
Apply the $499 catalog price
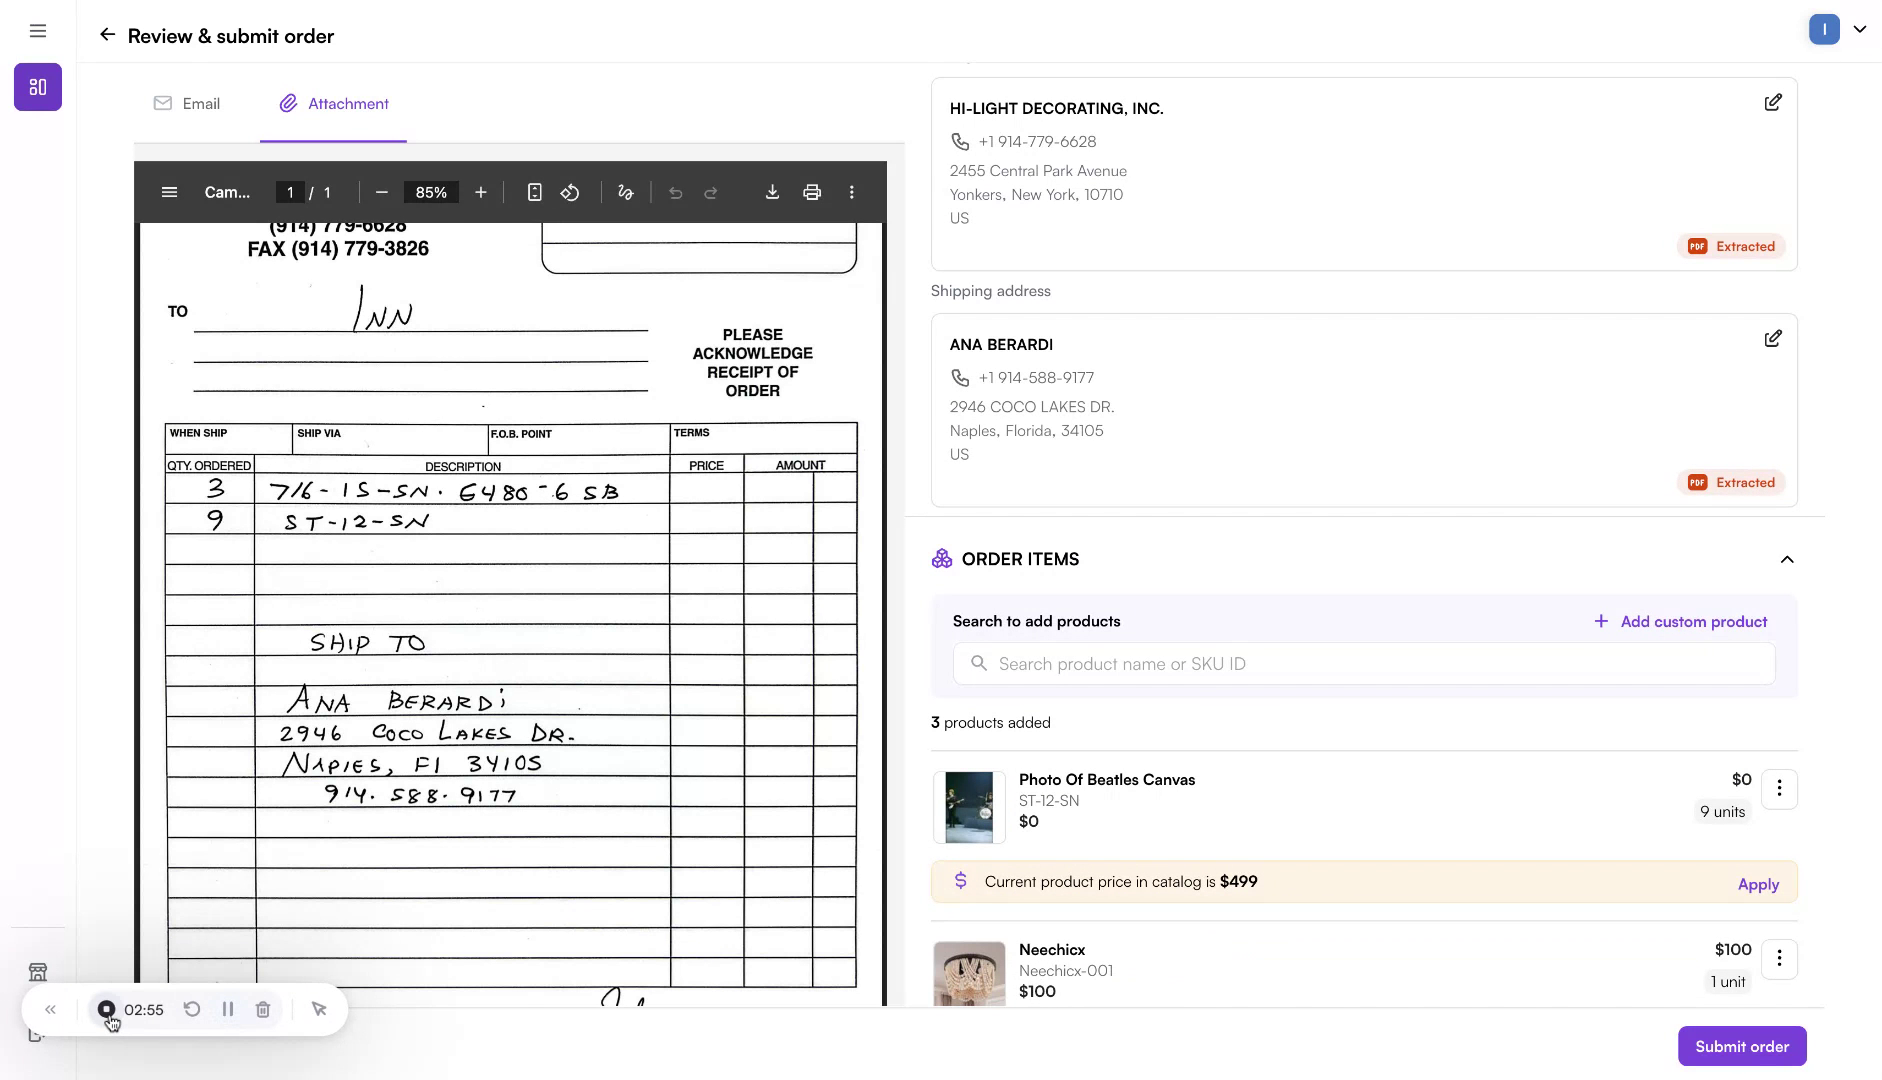click(x=1757, y=883)
